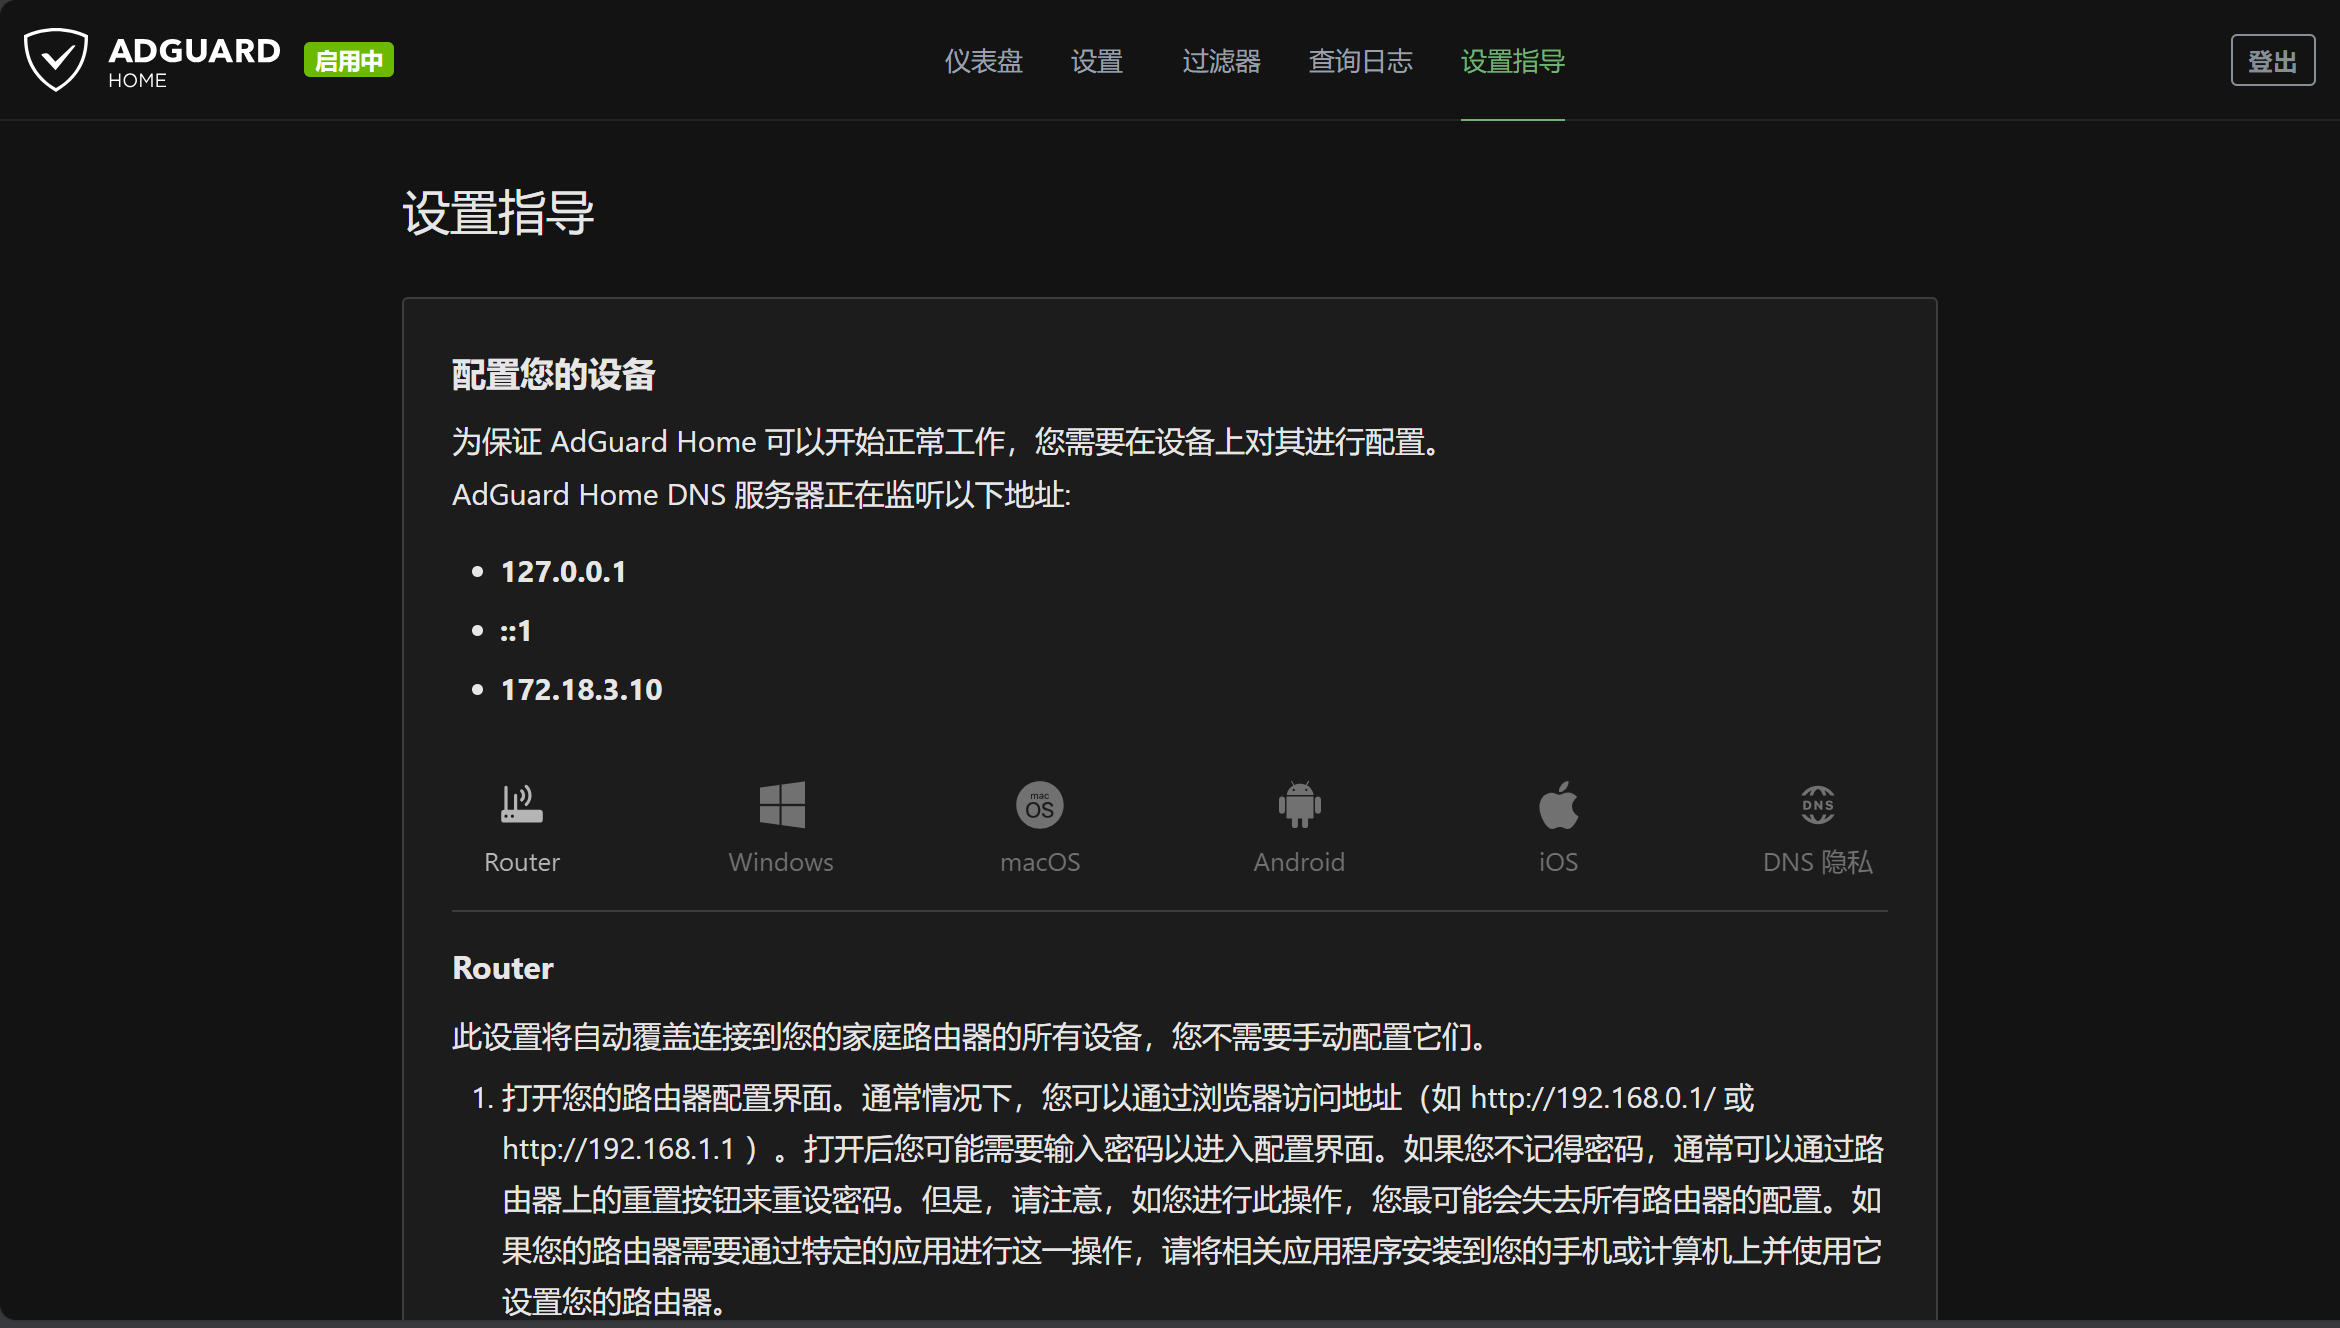
Task: Click the 登出 logout button
Action: (x=2272, y=61)
